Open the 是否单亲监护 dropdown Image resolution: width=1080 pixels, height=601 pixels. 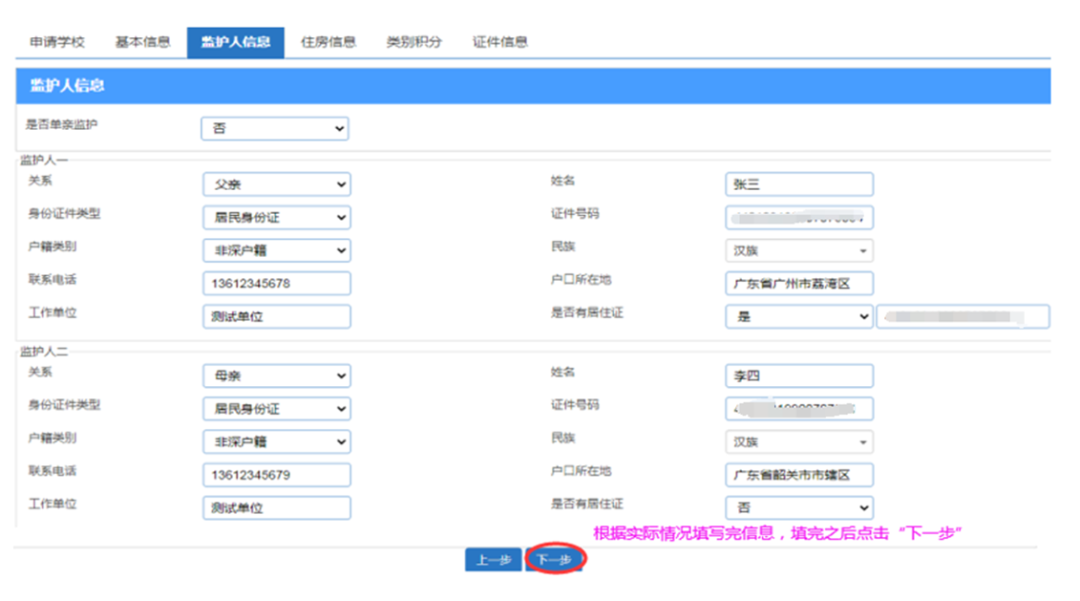(277, 129)
